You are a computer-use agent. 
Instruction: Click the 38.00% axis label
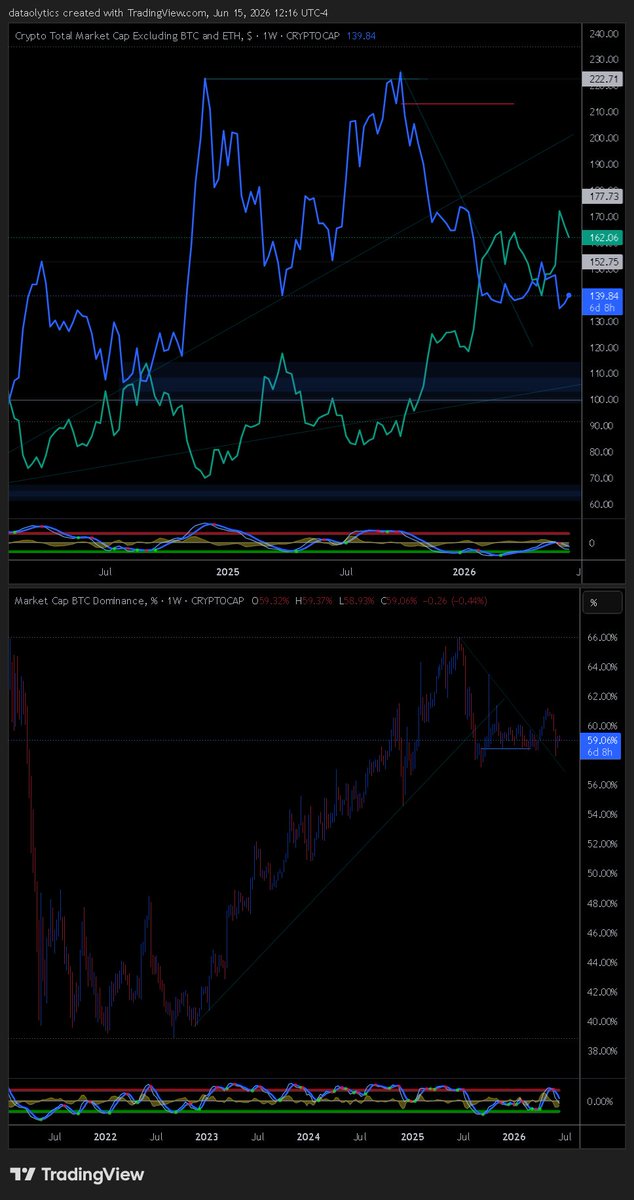(604, 1051)
